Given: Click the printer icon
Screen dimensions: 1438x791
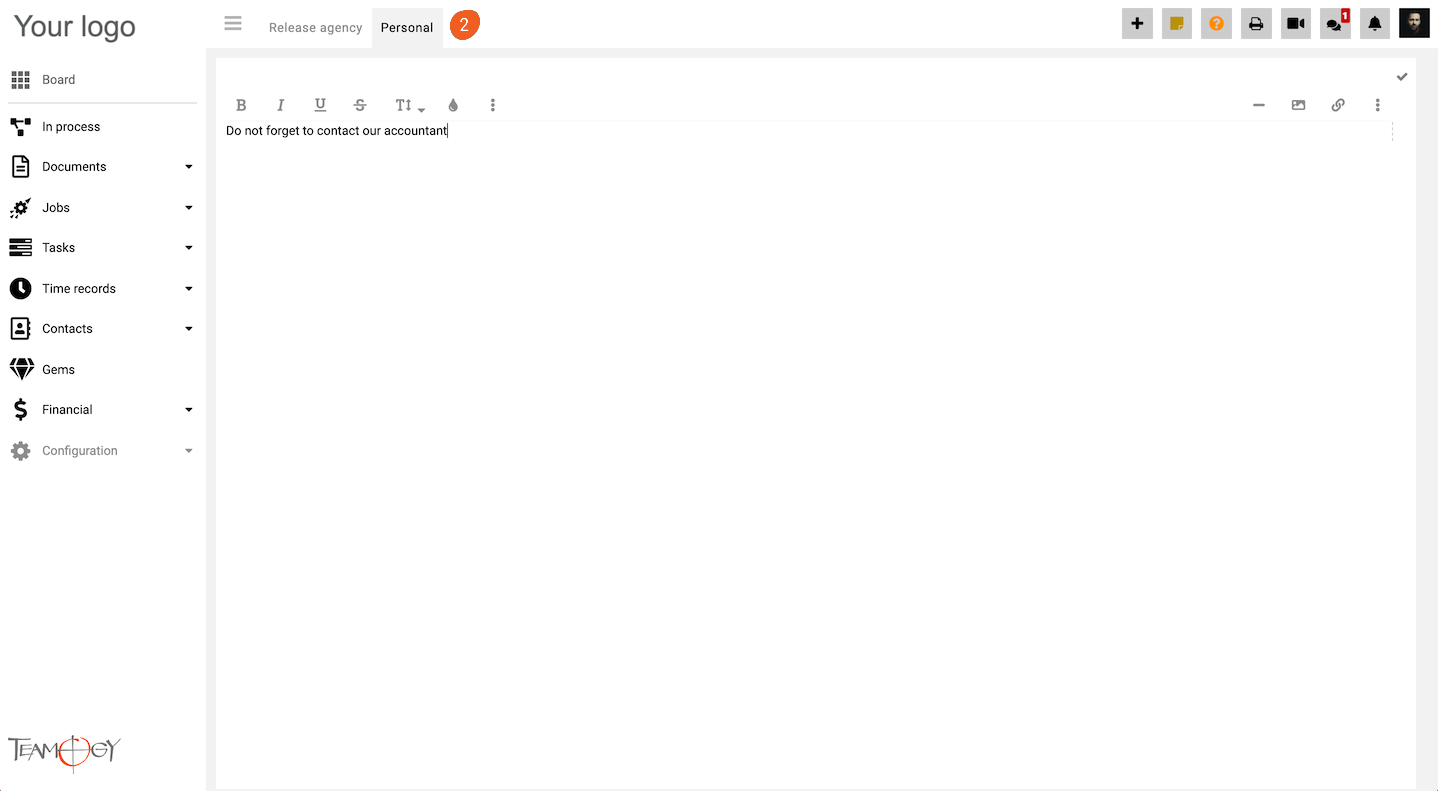Looking at the screenshot, I should coord(1256,24).
